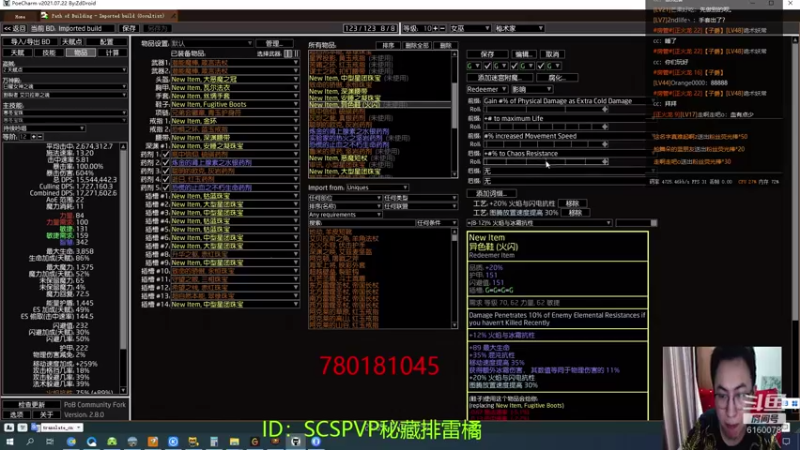Click 保存 beside Imported build name
The width and height of the screenshot is (800, 450).
pos(129,29)
